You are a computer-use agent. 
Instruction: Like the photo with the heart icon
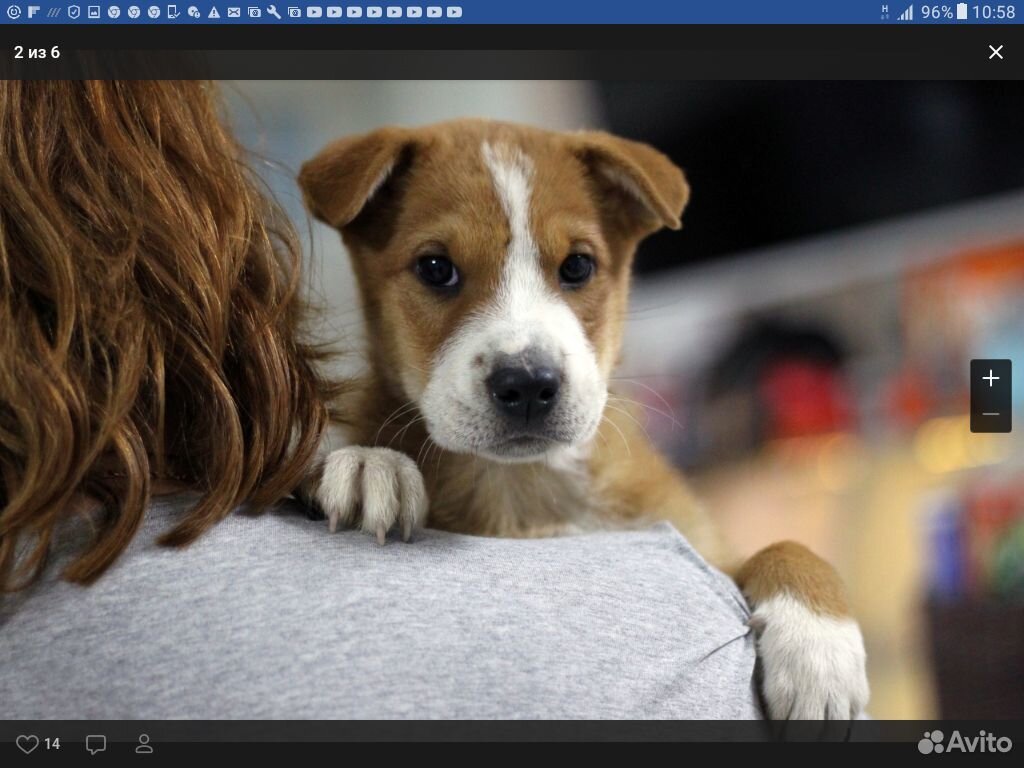pyautogui.click(x=27, y=744)
